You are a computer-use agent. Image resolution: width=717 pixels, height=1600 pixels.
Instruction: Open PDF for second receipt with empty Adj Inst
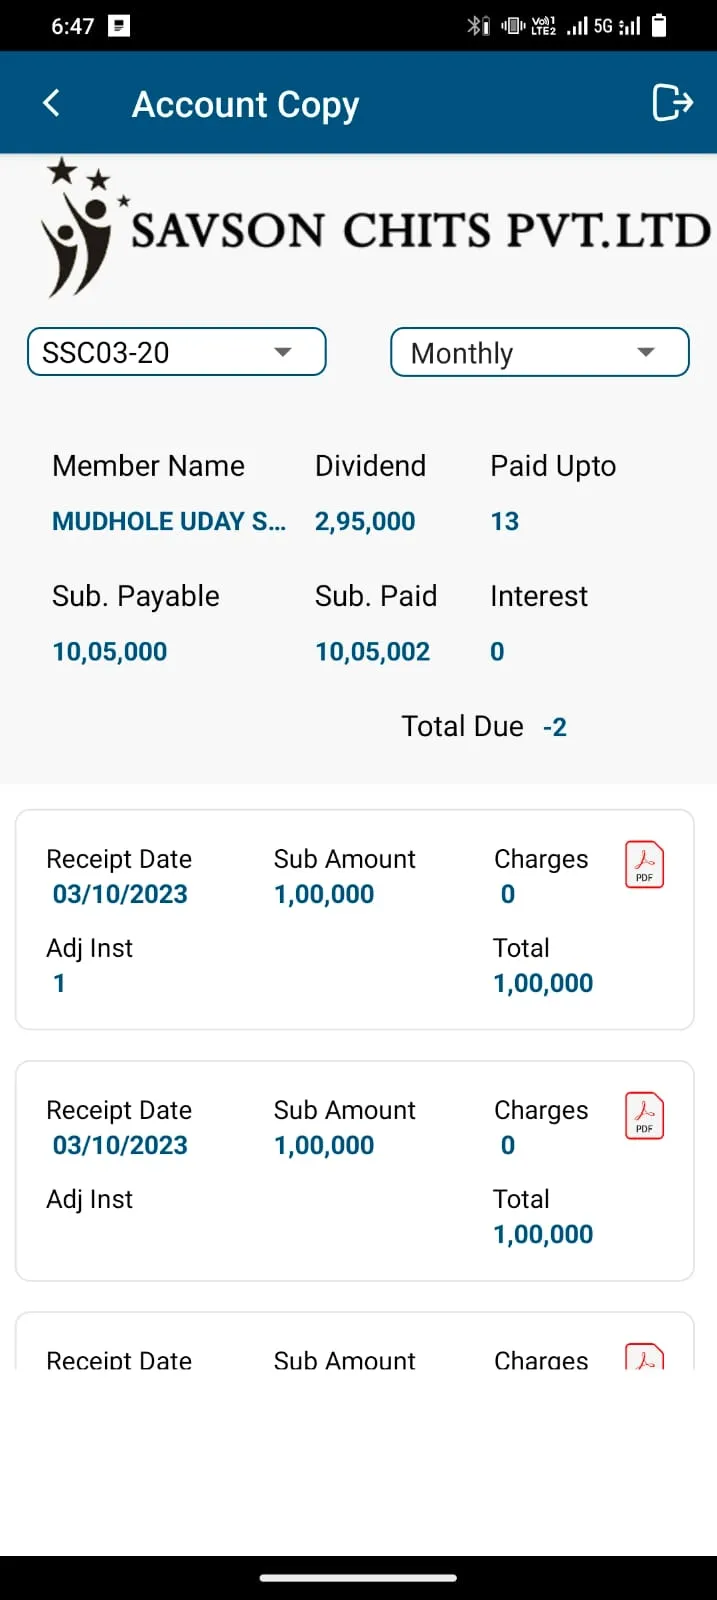coord(644,1115)
